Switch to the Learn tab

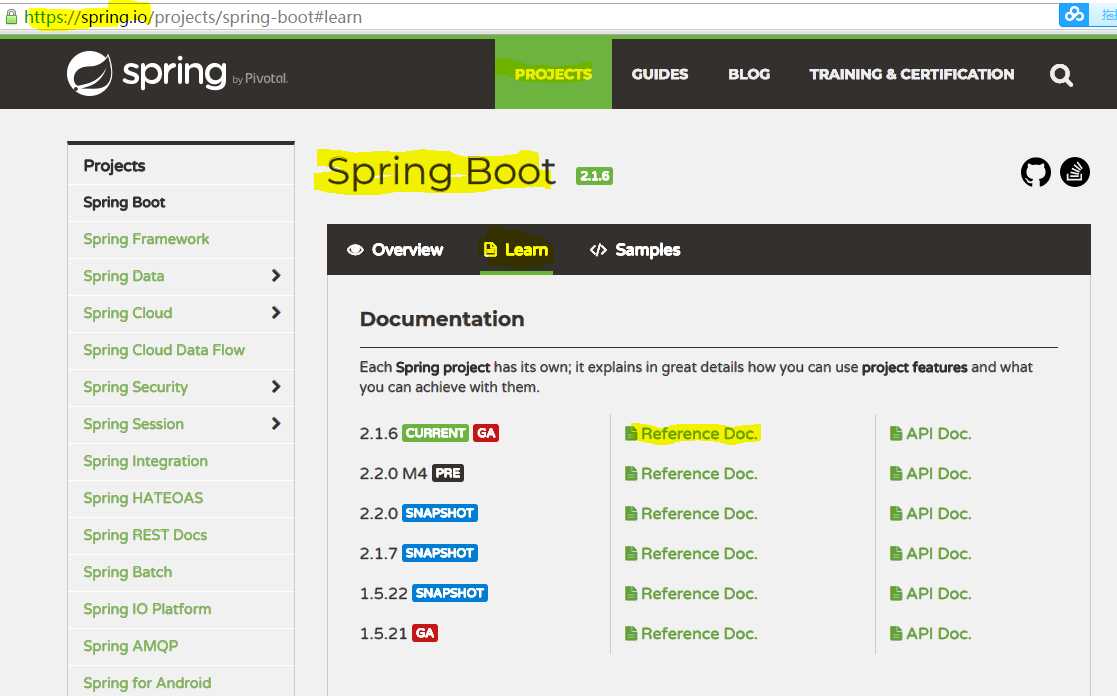point(516,250)
